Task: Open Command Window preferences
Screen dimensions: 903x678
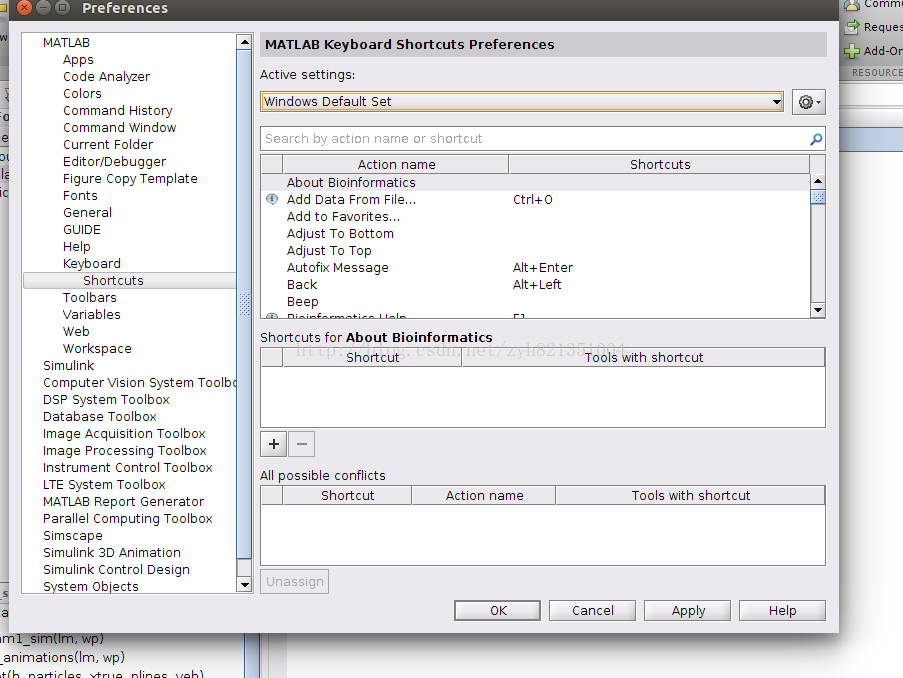Action: [119, 127]
